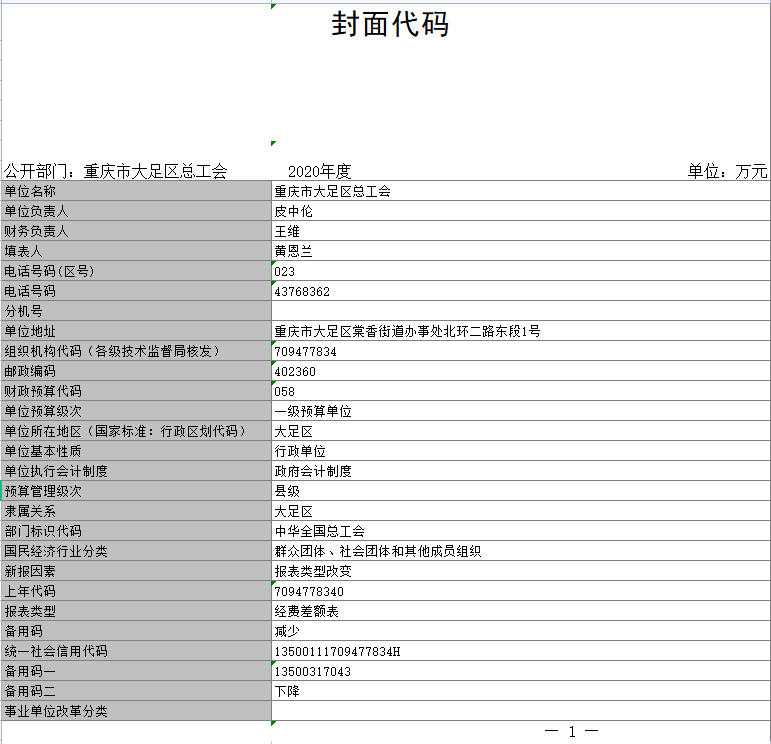The width and height of the screenshot is (771, 744).
Task: Click the 单位负责人 label cell
Action: tap(136, 211)
